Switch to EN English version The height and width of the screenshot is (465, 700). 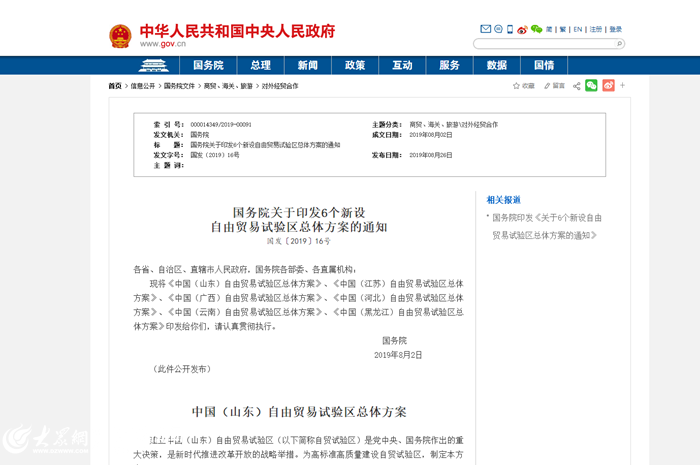[578, 29]
